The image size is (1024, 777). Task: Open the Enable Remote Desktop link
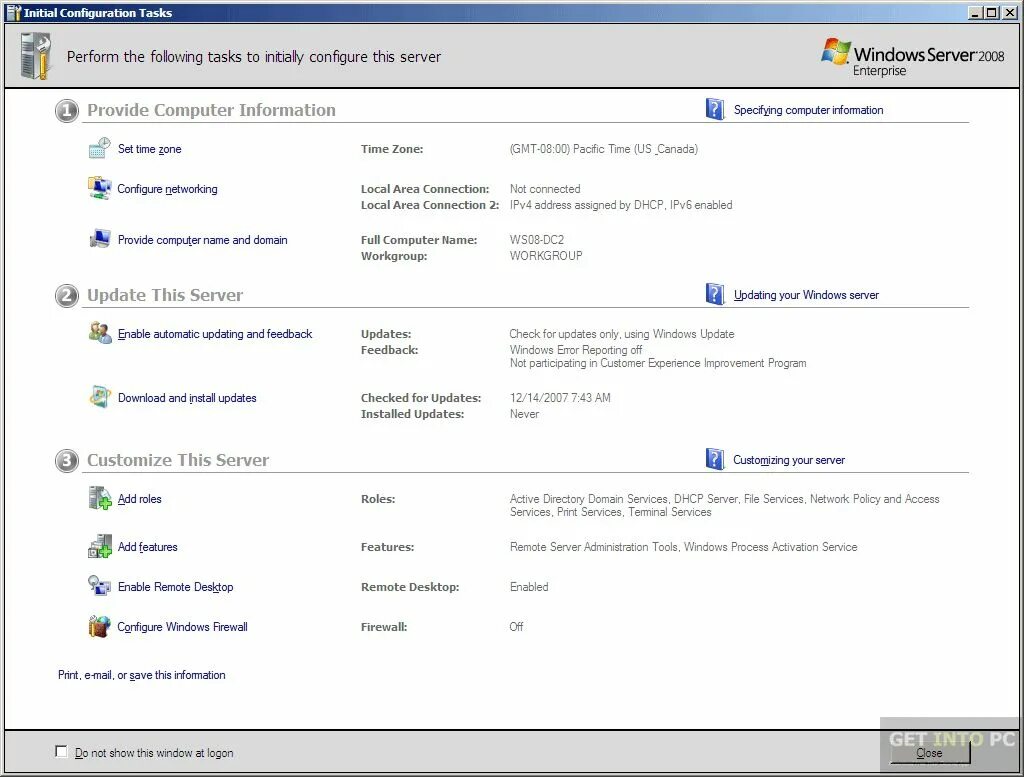coord(175,587)
